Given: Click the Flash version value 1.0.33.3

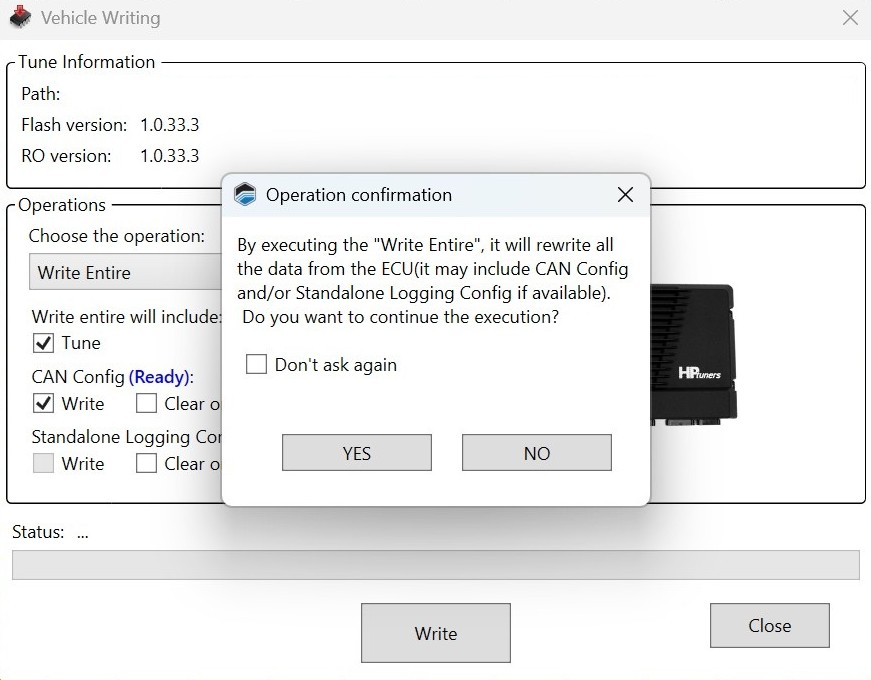Looking at the screenshot, I should [169, 125].
